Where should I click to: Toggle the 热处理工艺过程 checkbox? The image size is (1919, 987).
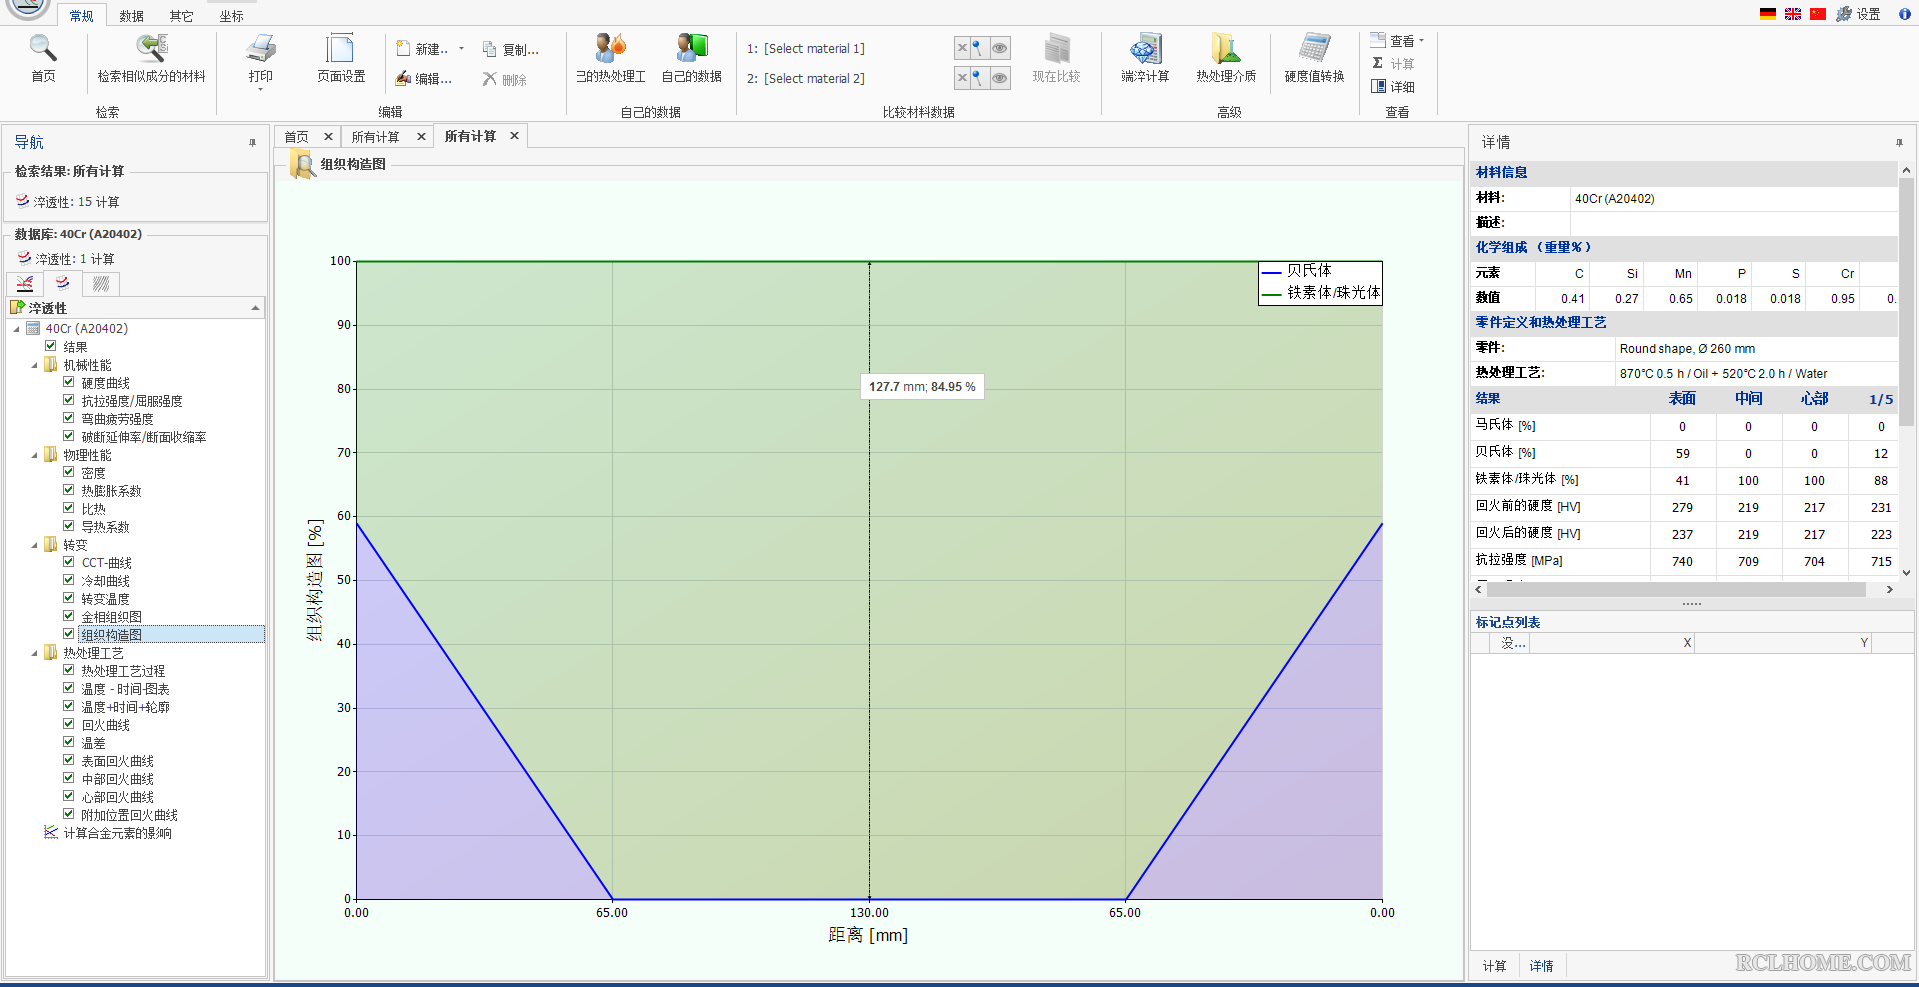(x=69, y=670)
